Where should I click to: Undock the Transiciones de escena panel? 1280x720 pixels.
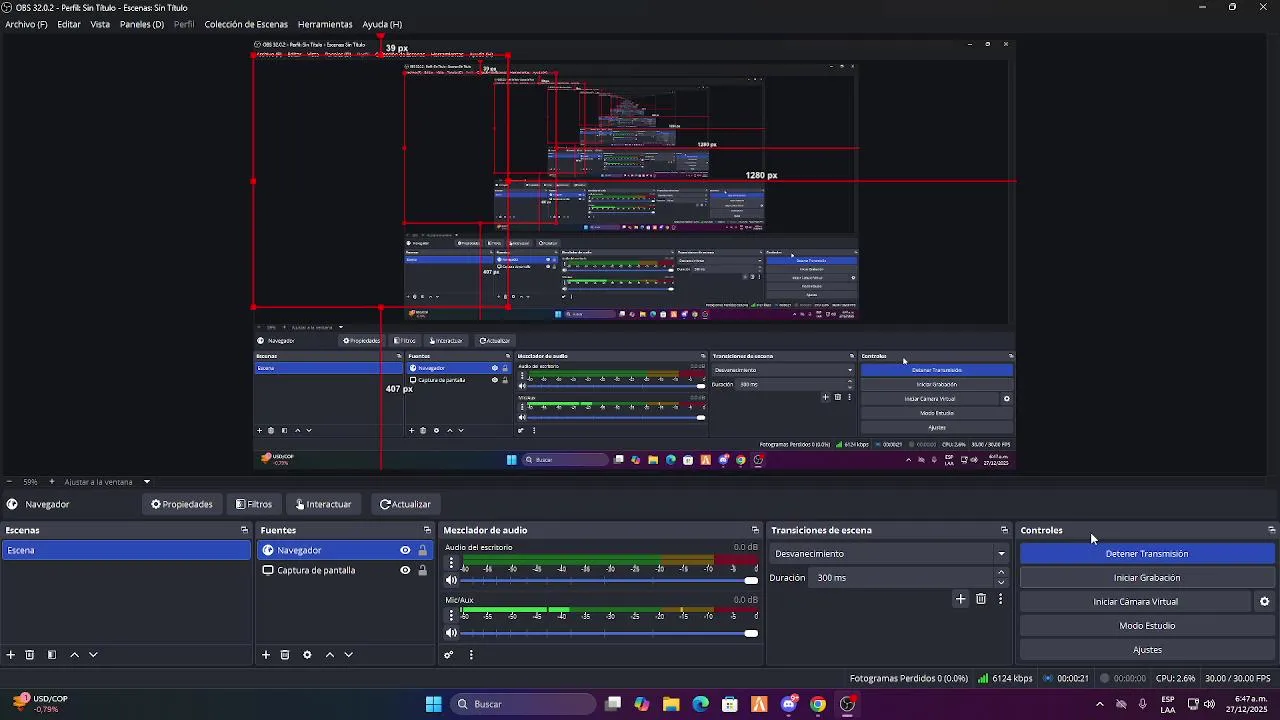point(1004,530)
